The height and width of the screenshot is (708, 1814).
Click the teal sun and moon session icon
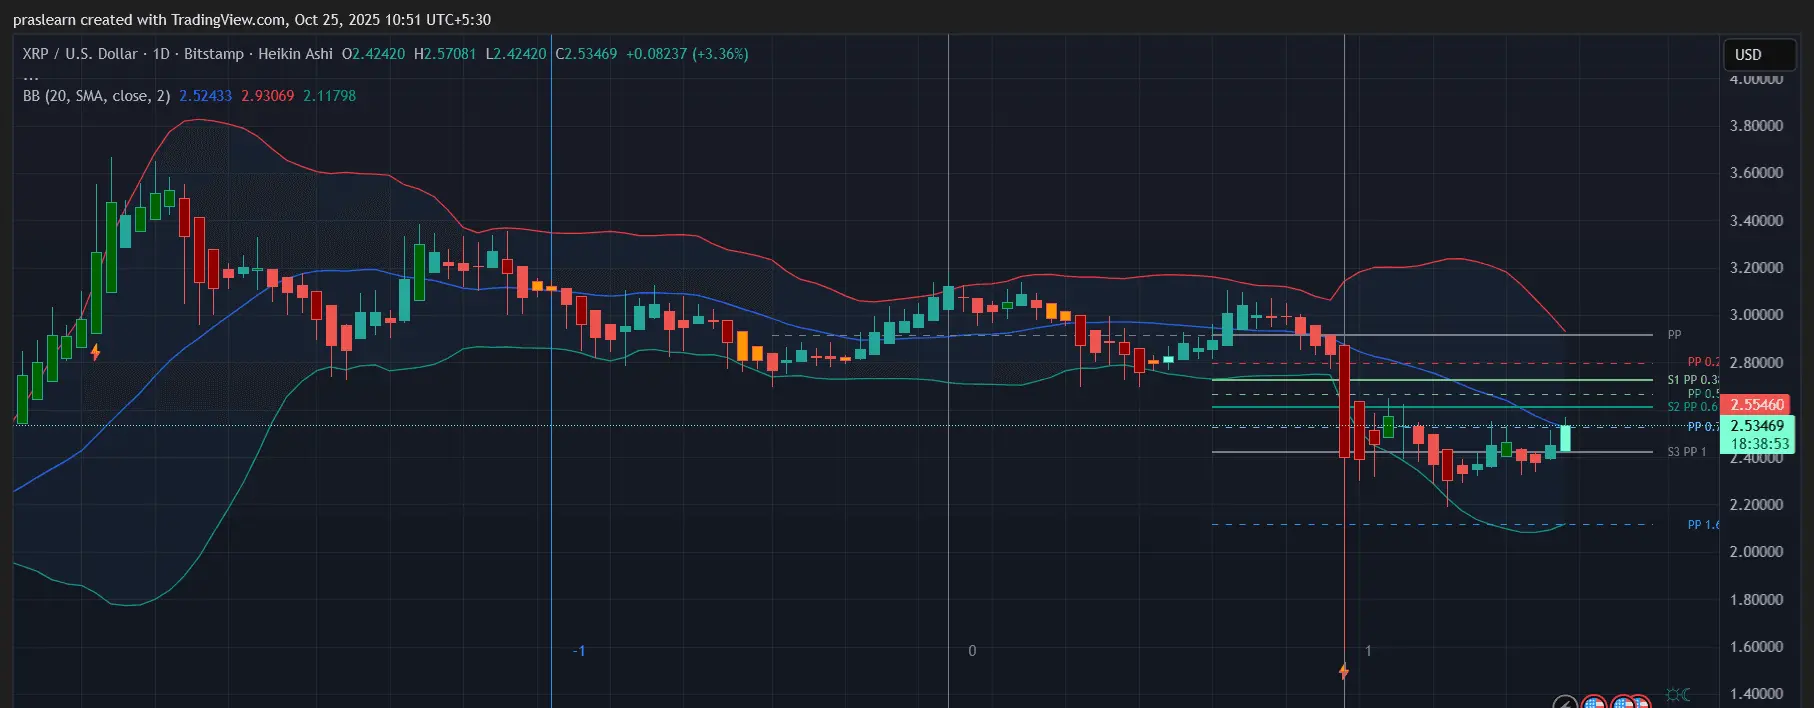point(1678,694)
